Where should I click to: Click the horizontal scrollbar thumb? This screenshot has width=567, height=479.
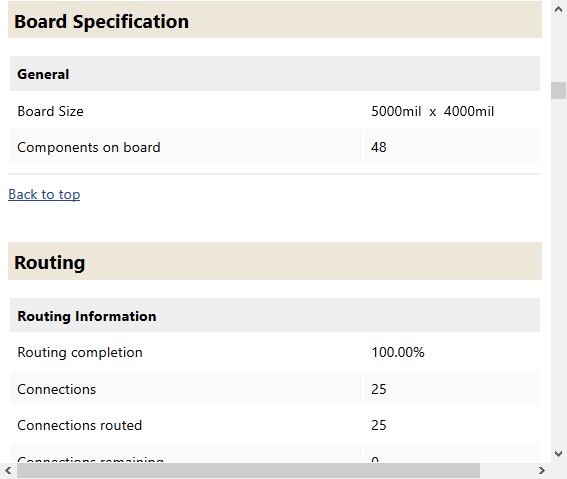coord(248,471)
